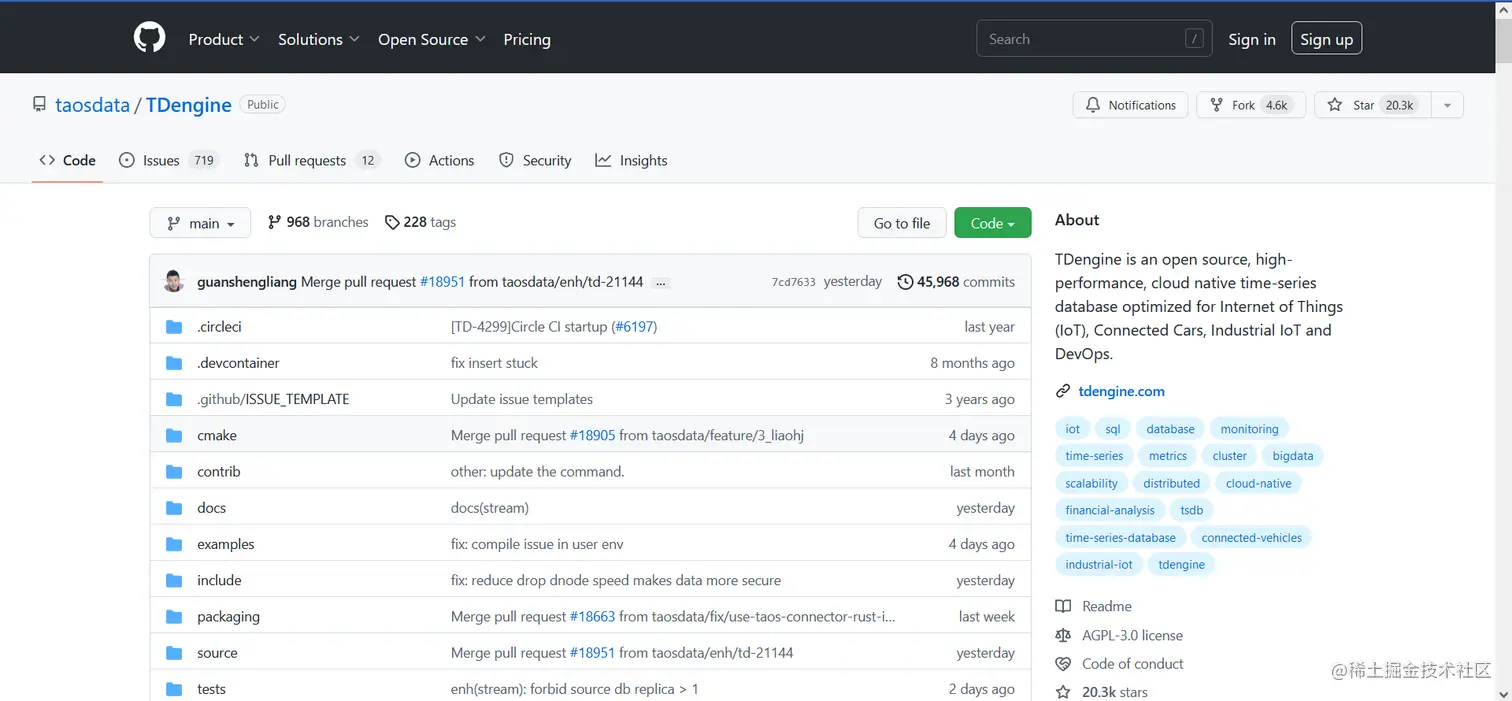
Task: Switch to the Actions tab
Action: (440, 160)
